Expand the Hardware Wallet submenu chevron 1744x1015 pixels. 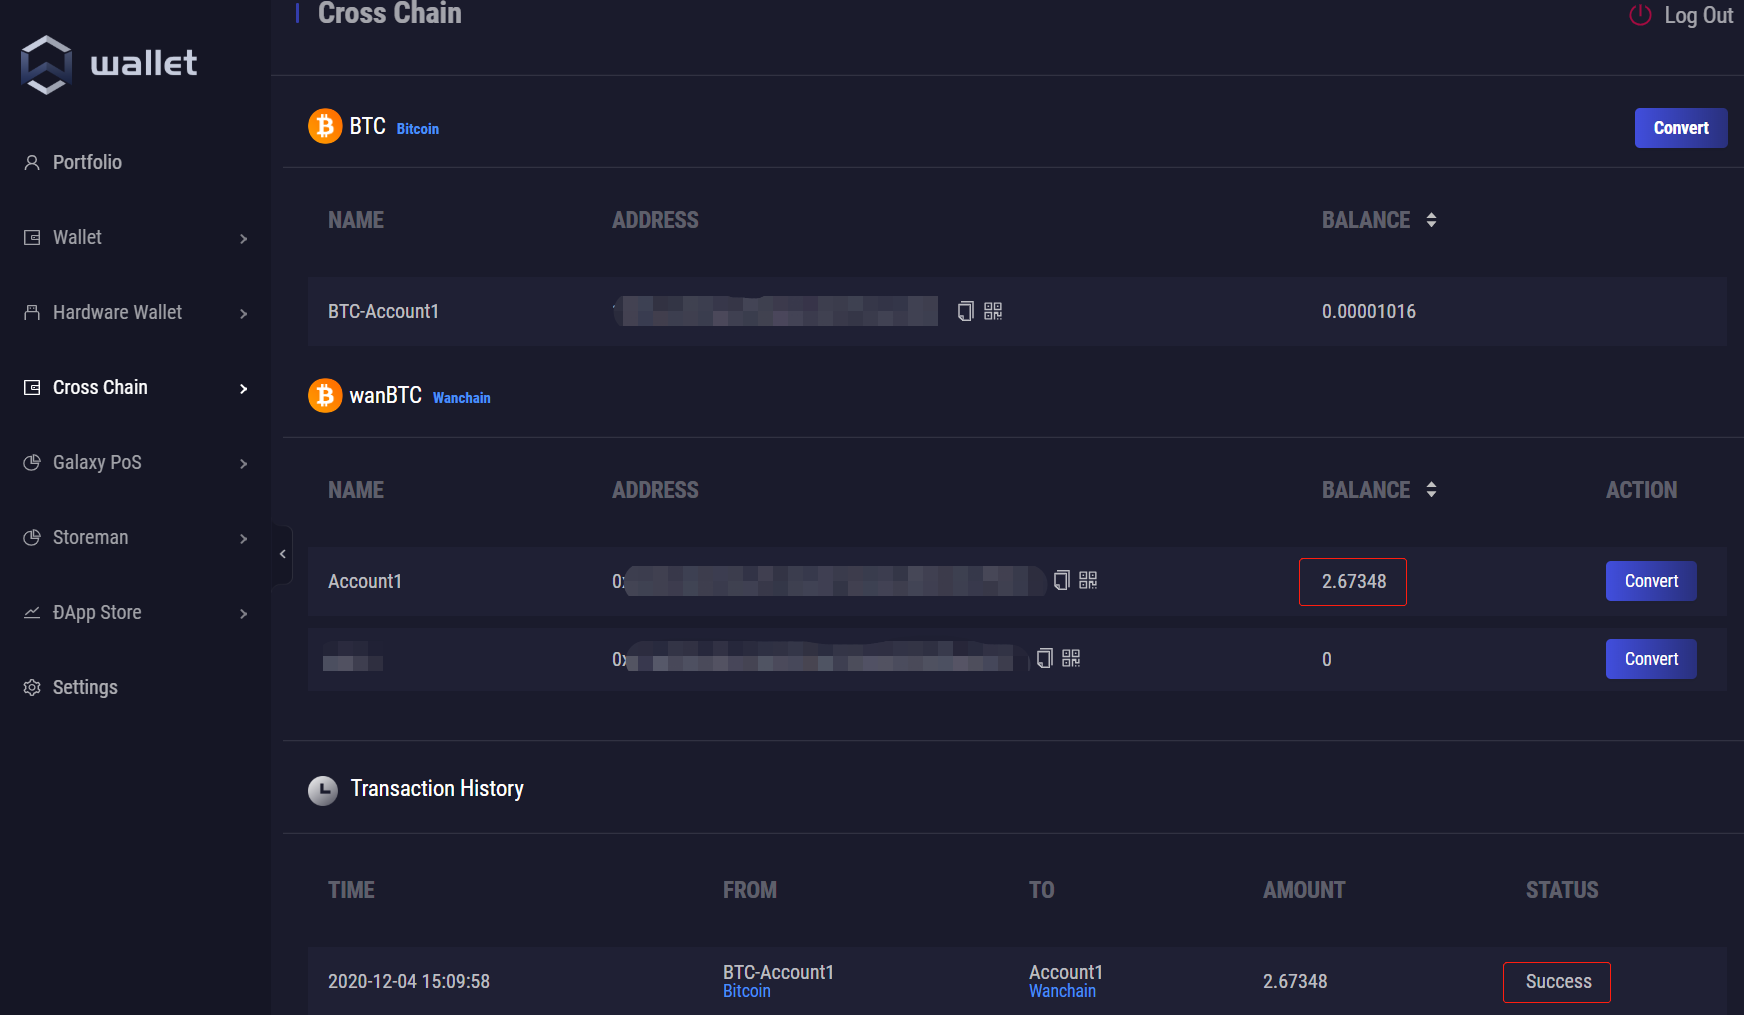pos(243,313)
